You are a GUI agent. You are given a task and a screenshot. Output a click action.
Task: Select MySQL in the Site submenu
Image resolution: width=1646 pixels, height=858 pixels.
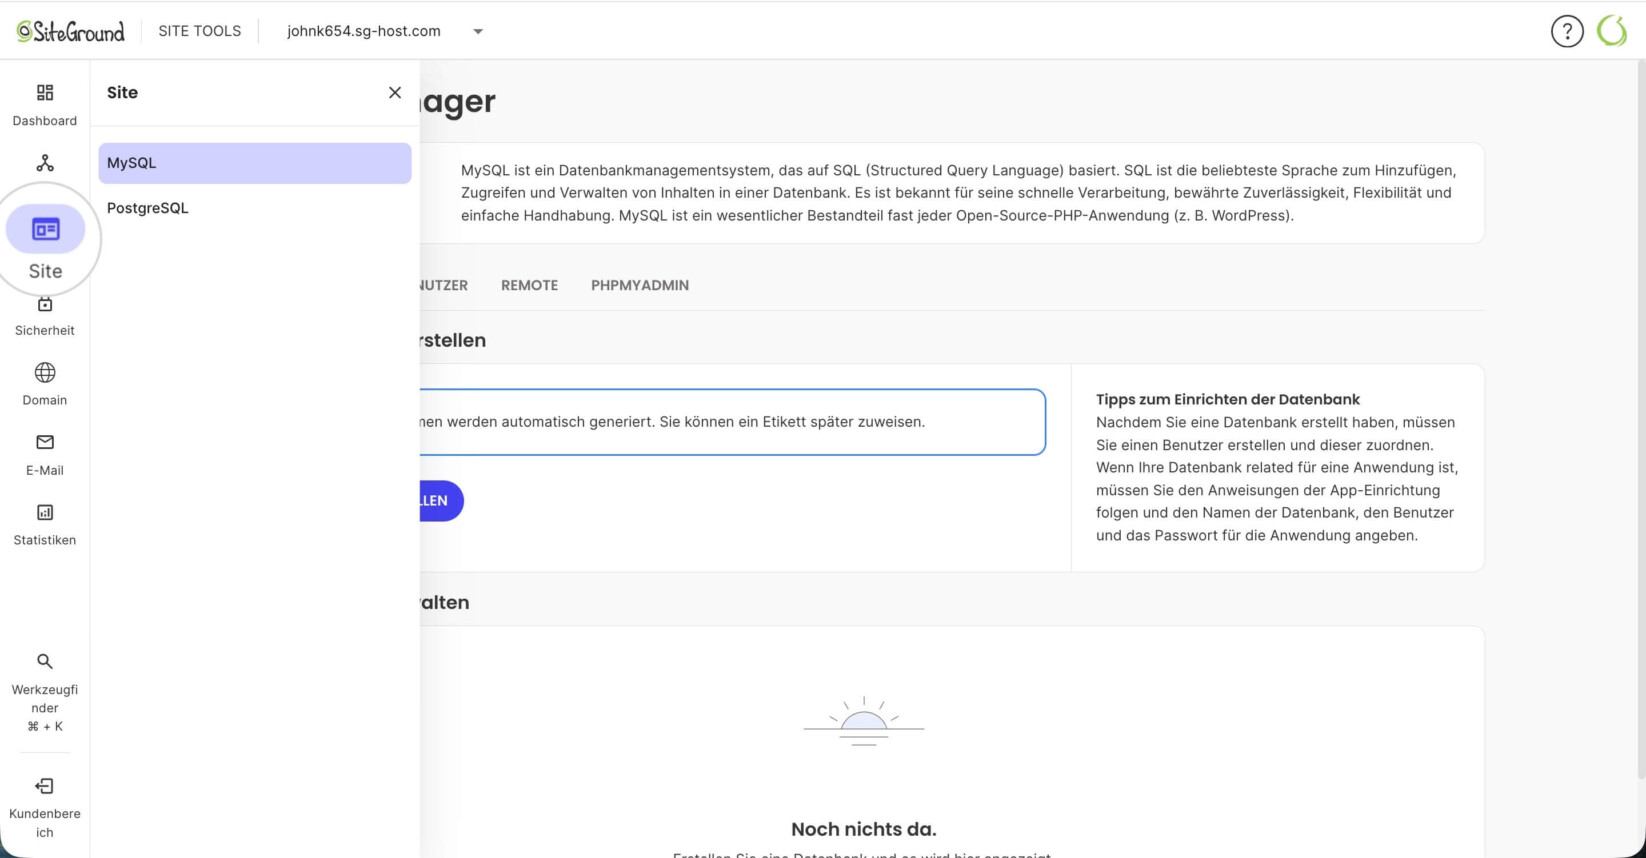(255, 163)
